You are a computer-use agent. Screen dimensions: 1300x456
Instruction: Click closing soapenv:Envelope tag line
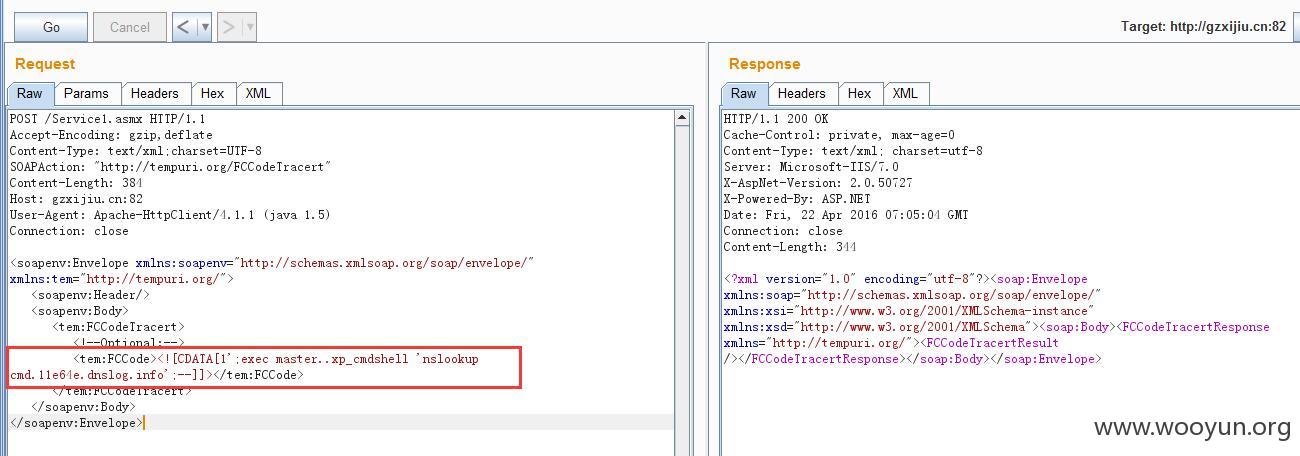click(76, 423)
